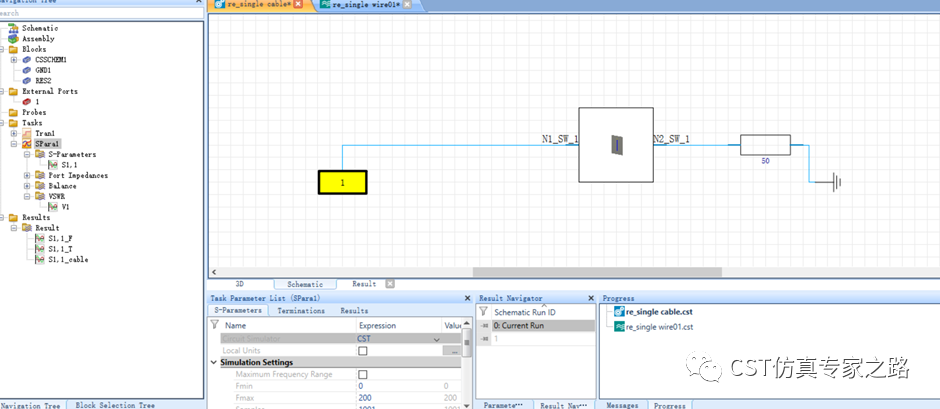This screenshot has height=409, width=940.
Task: Switch to the Navigation Tree tab at the bottom
Action: tap(29, 405)
